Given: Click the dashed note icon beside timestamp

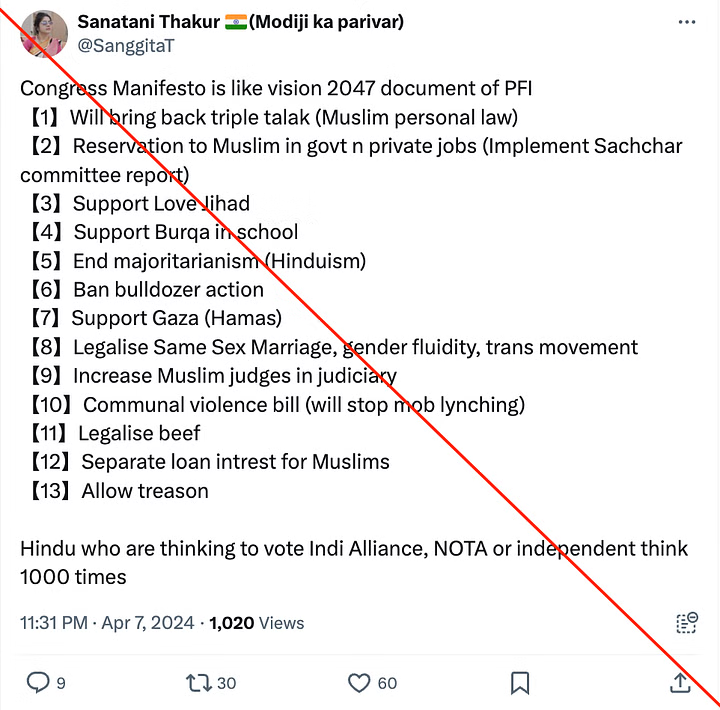Looking at the screenshot, I should (686, 622).
